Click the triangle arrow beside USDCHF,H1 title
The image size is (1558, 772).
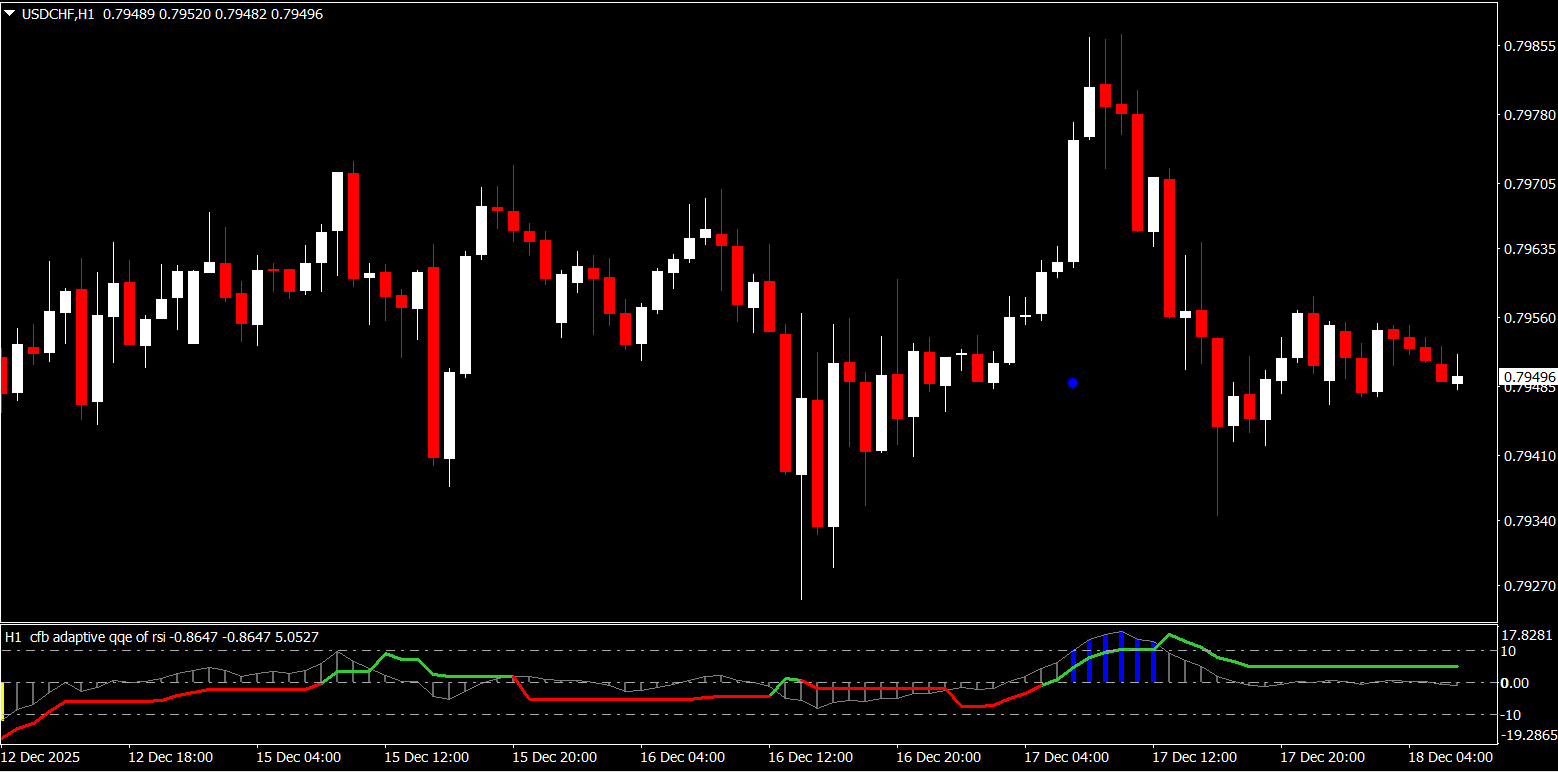(x=9, y=15)
